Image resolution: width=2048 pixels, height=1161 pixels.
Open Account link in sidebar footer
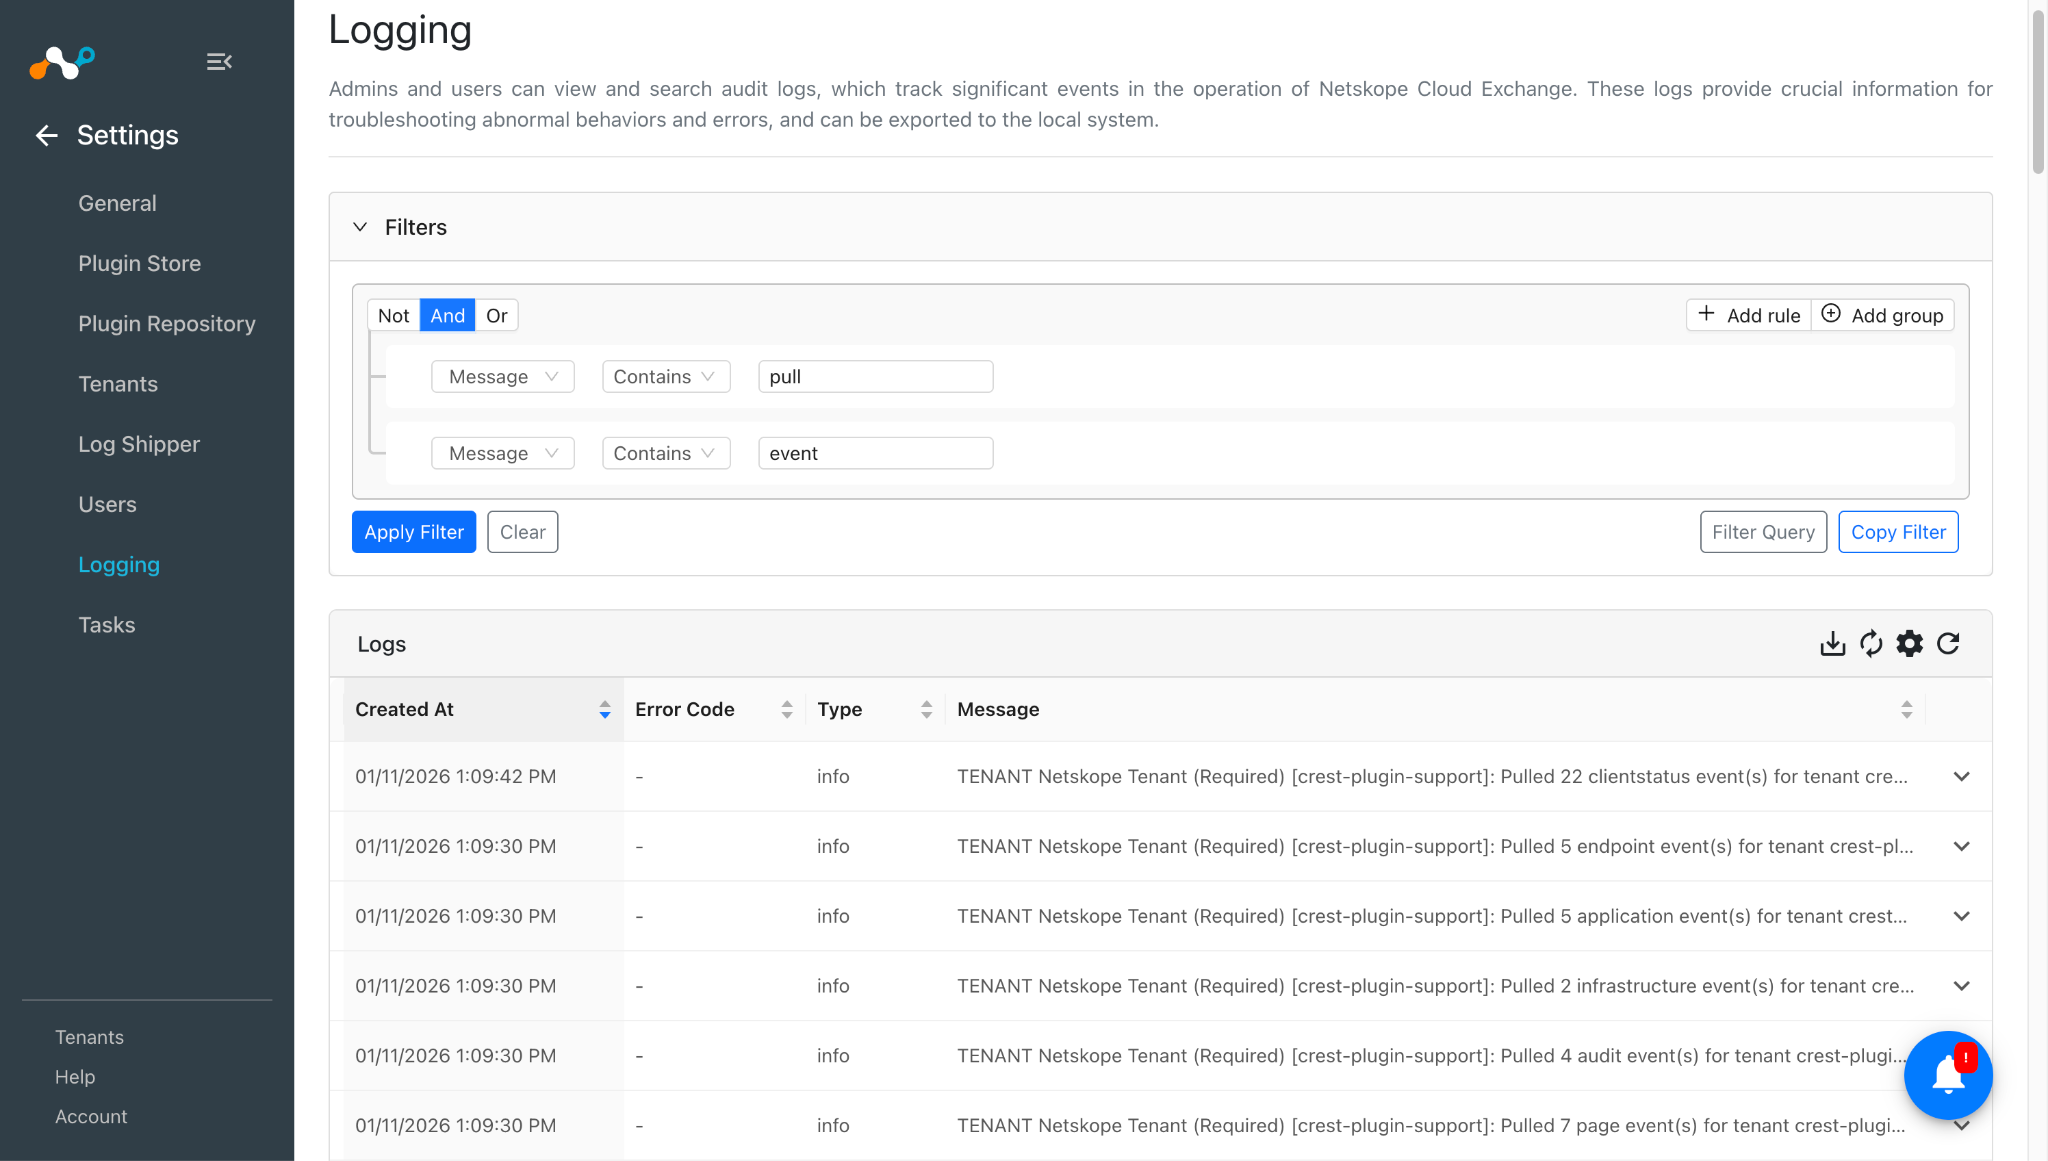tap(91, 1117)
